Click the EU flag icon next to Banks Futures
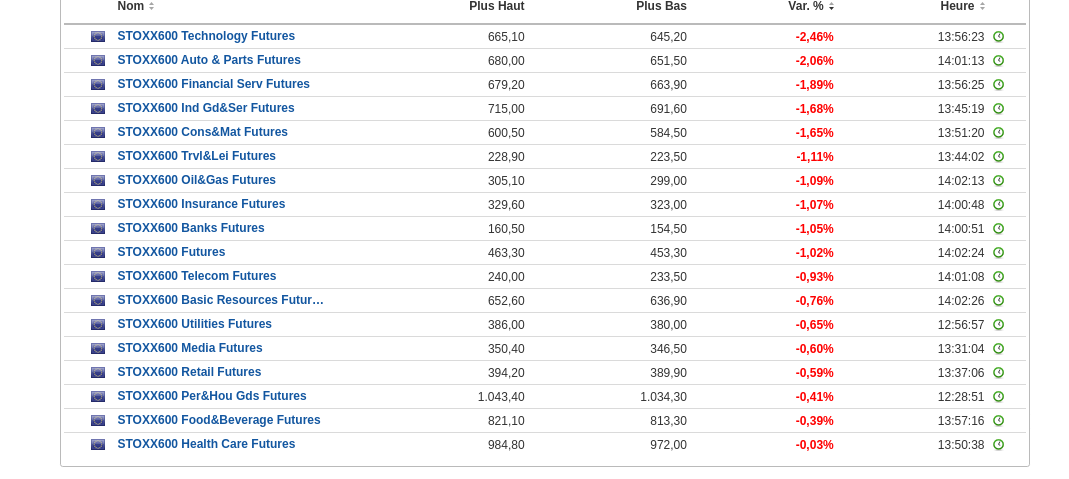This screenshot has width=1069, height=479. pos(98,229)
